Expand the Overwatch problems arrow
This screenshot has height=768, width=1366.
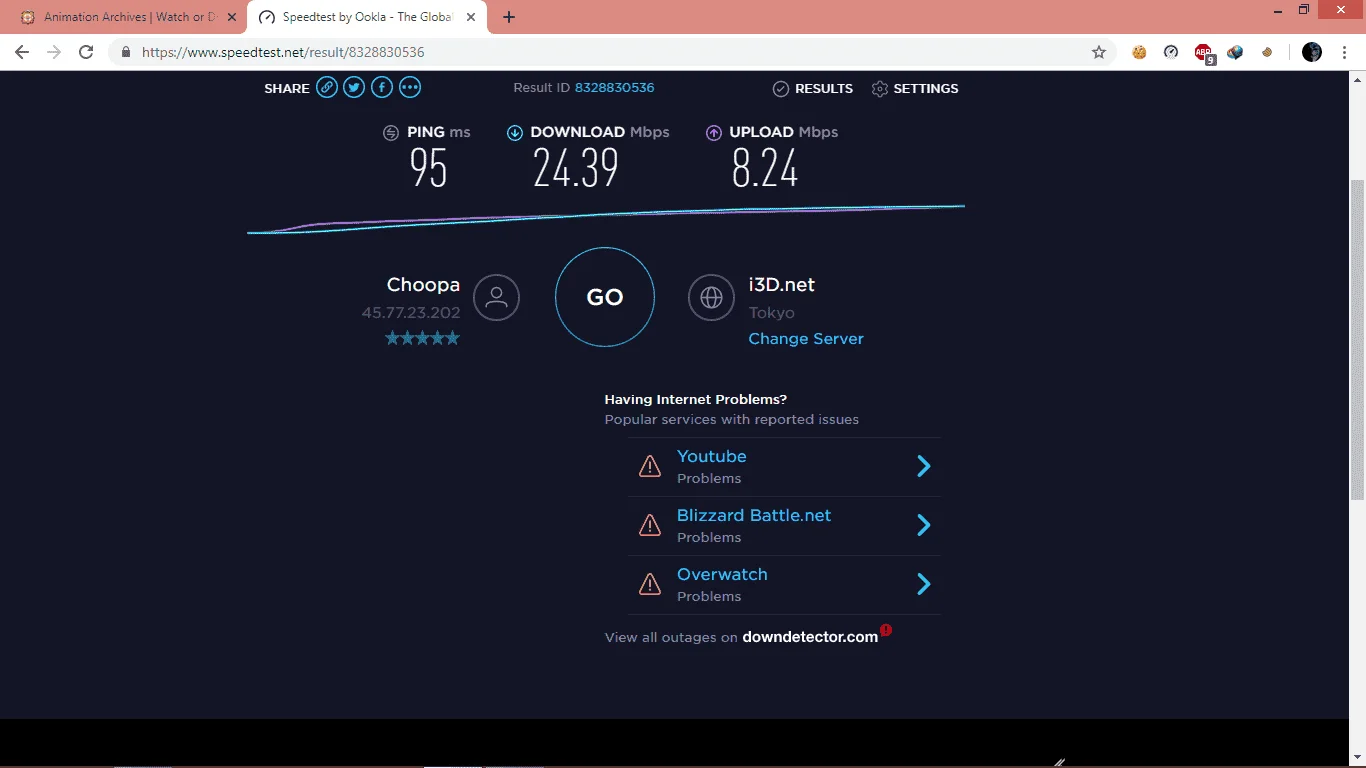coord(924,584)
